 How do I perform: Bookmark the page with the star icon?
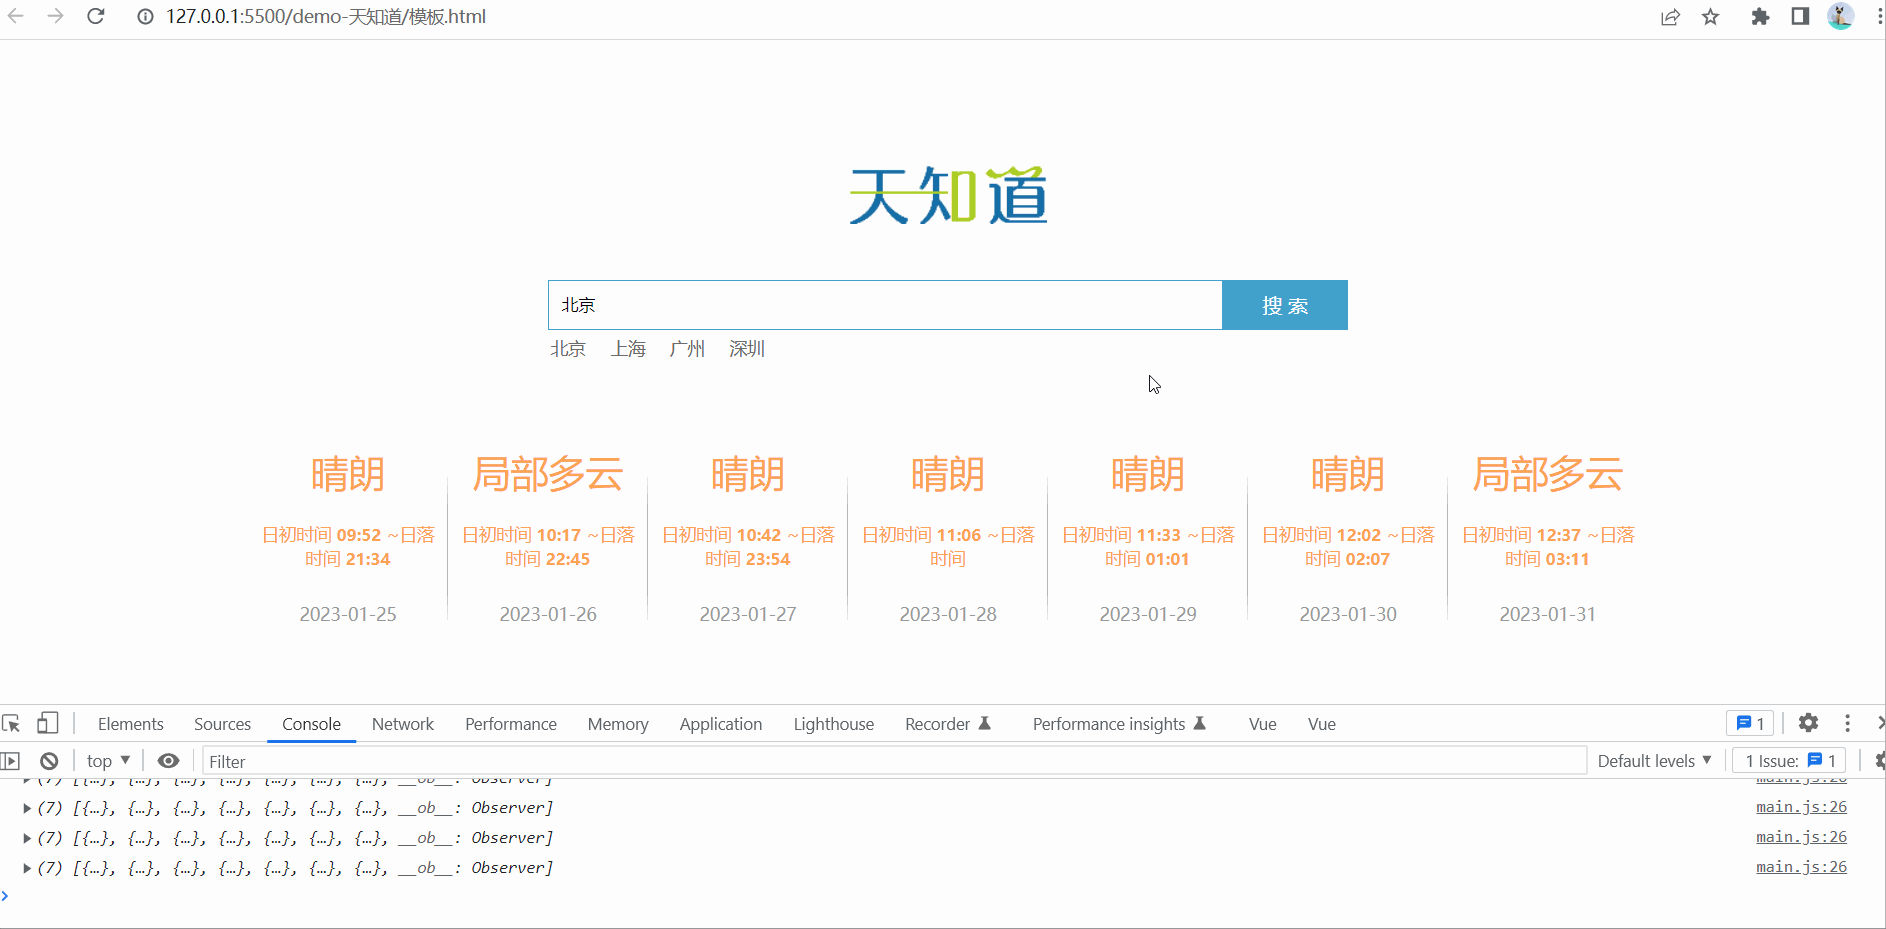(1710, 17)
